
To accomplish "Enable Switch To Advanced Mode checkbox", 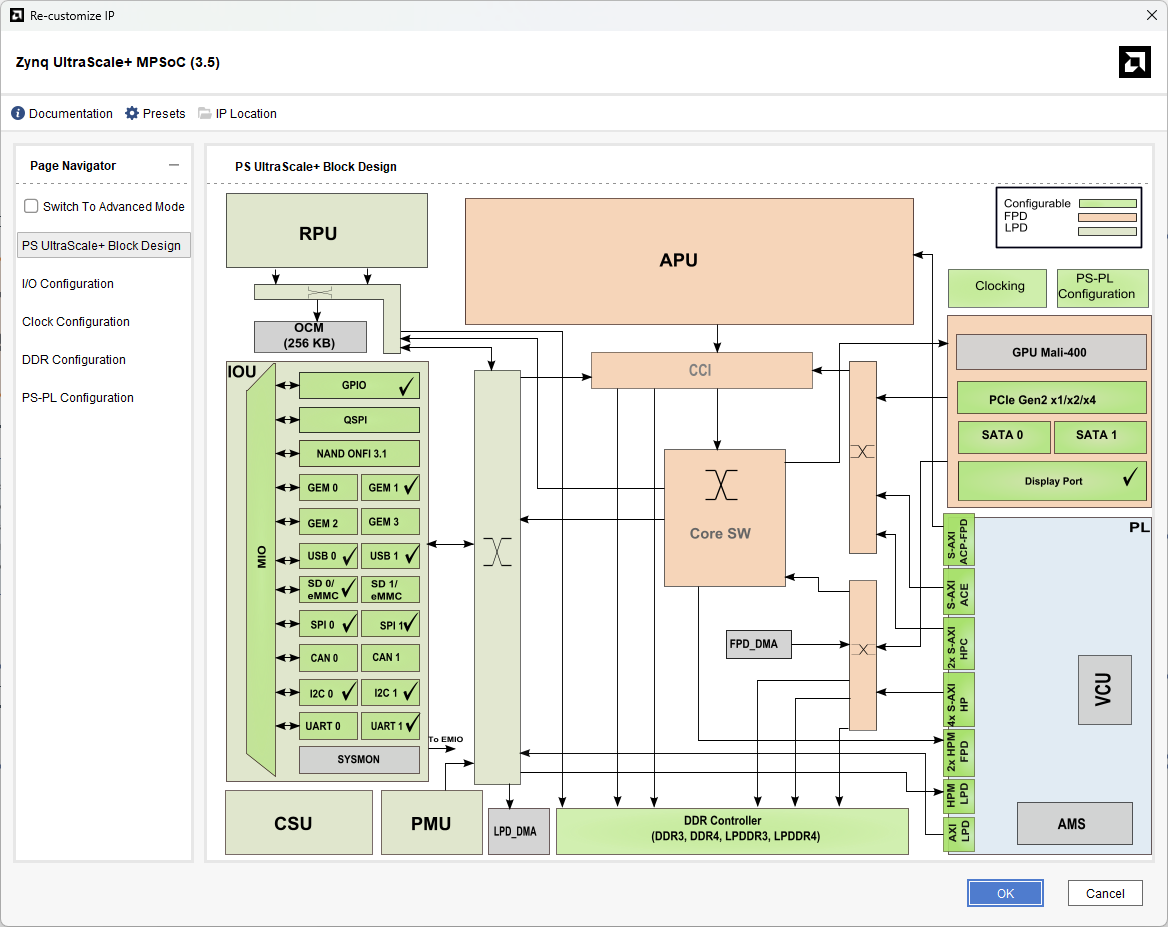I will 31,206.
